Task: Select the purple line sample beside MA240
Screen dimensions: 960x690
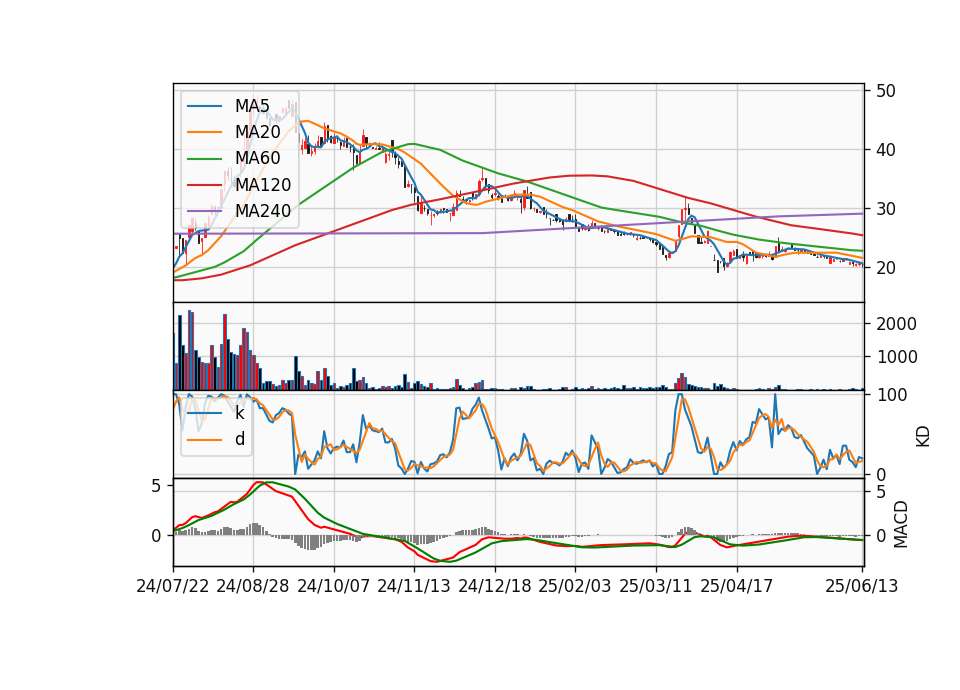Action: click(204, 211)
